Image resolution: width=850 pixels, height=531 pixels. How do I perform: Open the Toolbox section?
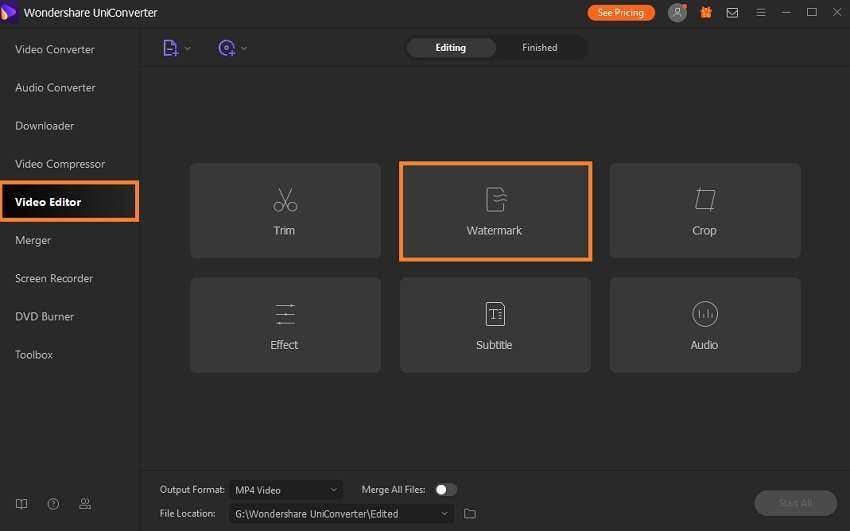click(34, 355)
